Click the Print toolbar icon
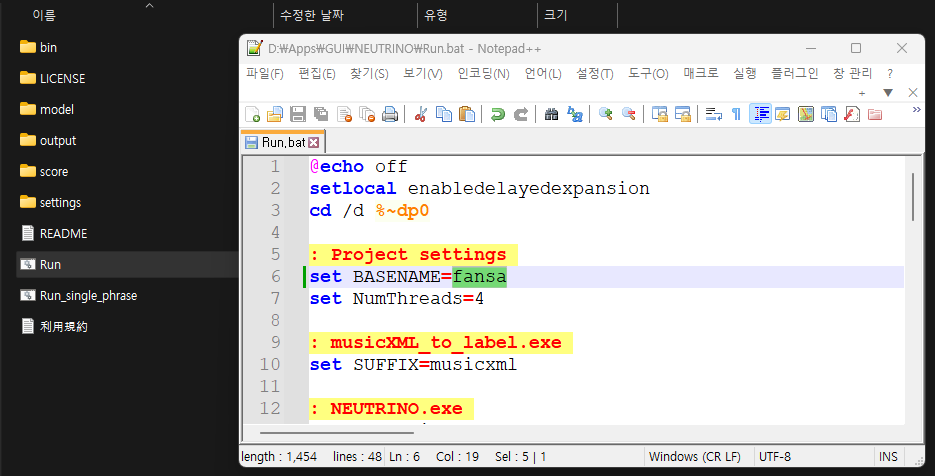This screenshot has height=476, width=935. [390, 115]
